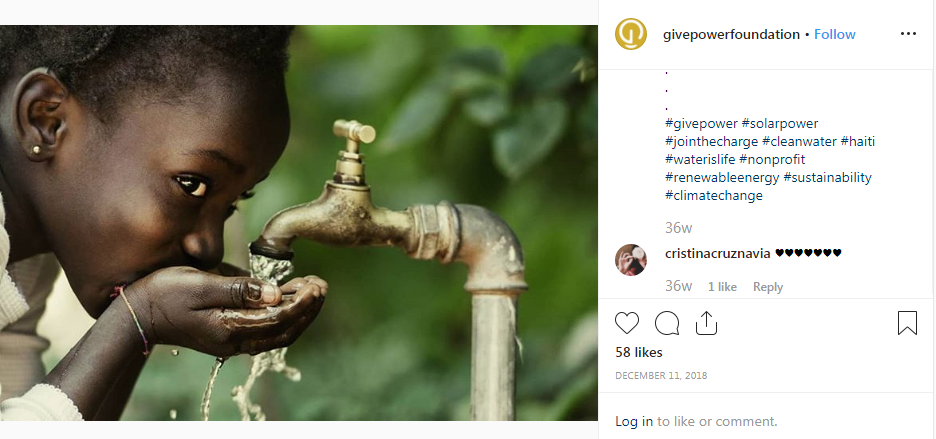Open cristinacruznavia's avatar
This screenshot has width=936, height=439.
(630, 259)
